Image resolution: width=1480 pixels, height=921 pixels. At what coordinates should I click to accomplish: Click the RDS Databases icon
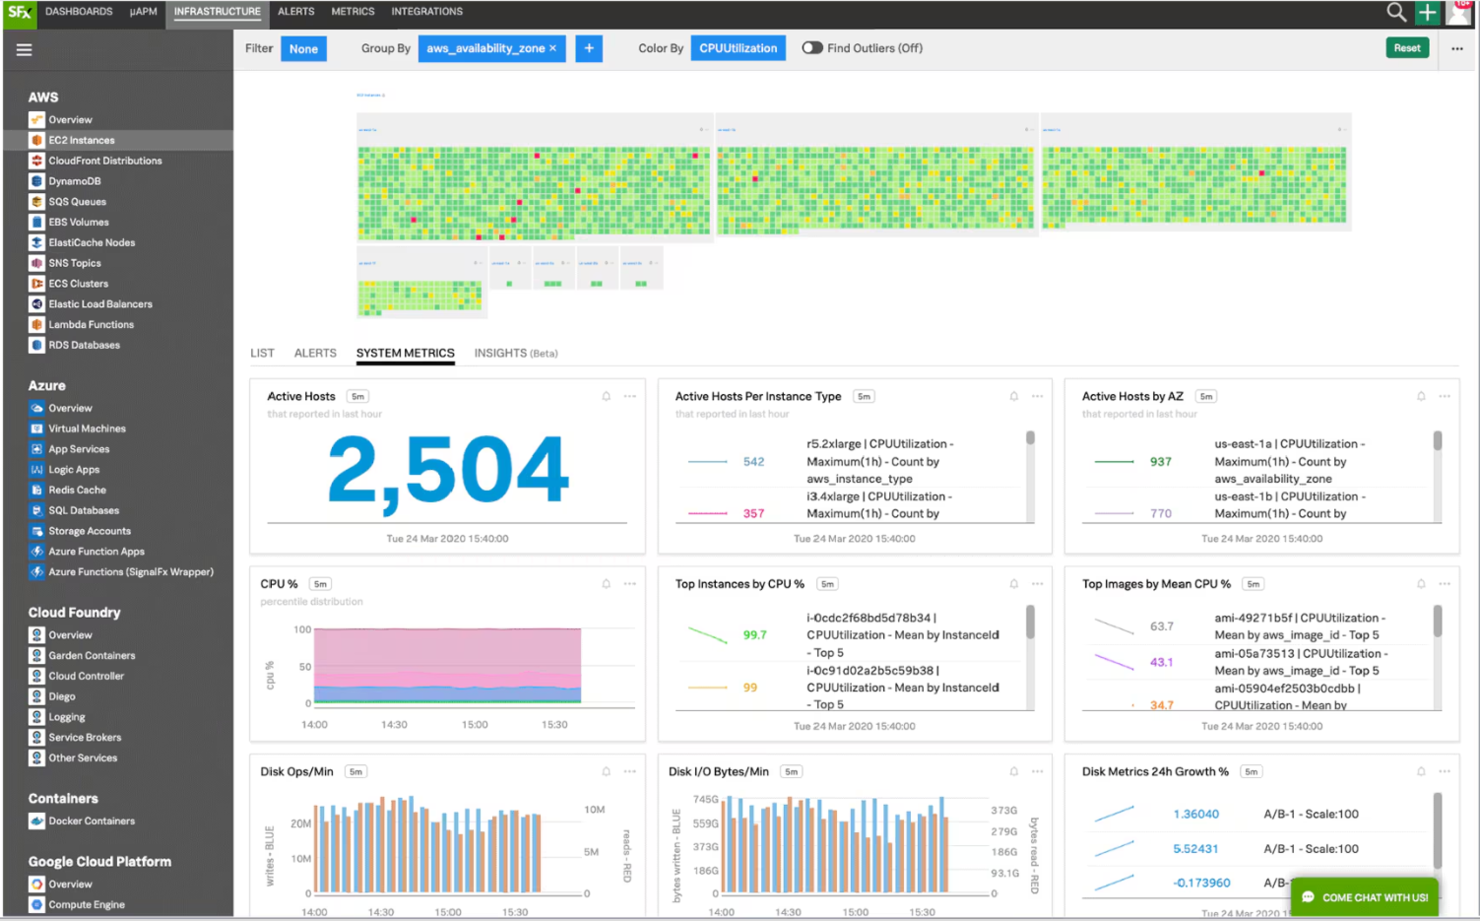pyautogui.click(x=37, y=345)
